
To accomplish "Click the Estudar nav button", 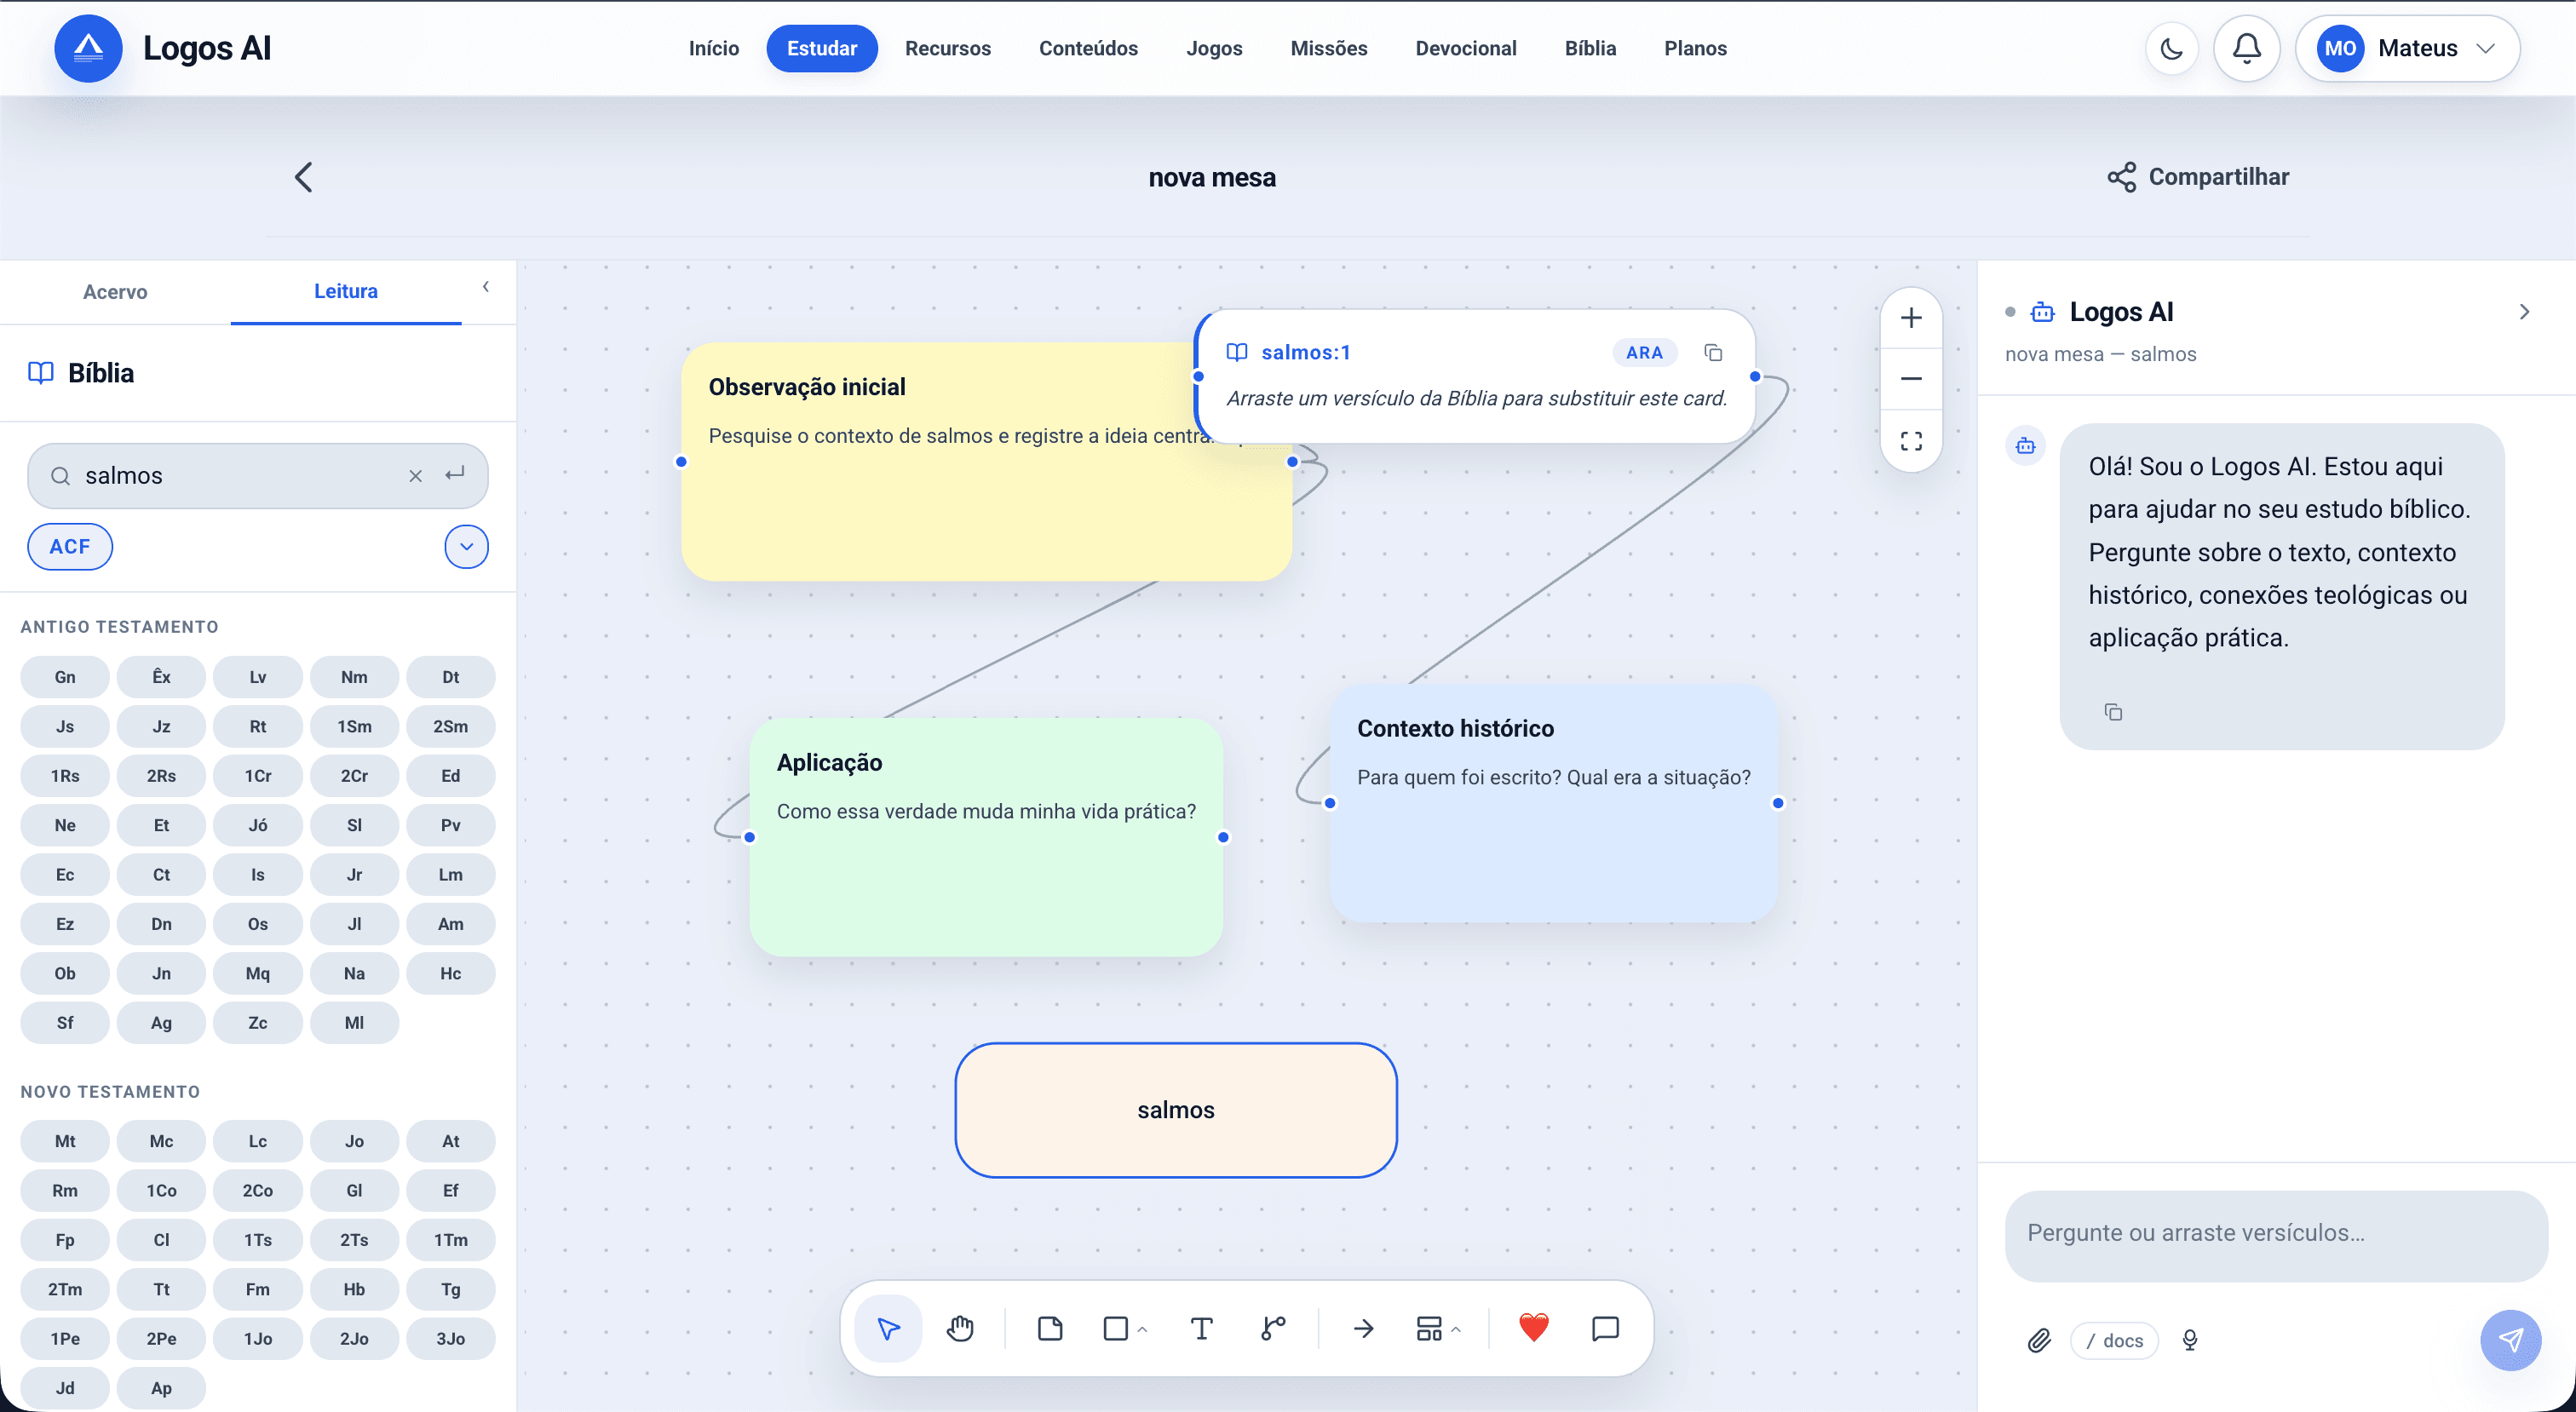I will click(822, 48).
